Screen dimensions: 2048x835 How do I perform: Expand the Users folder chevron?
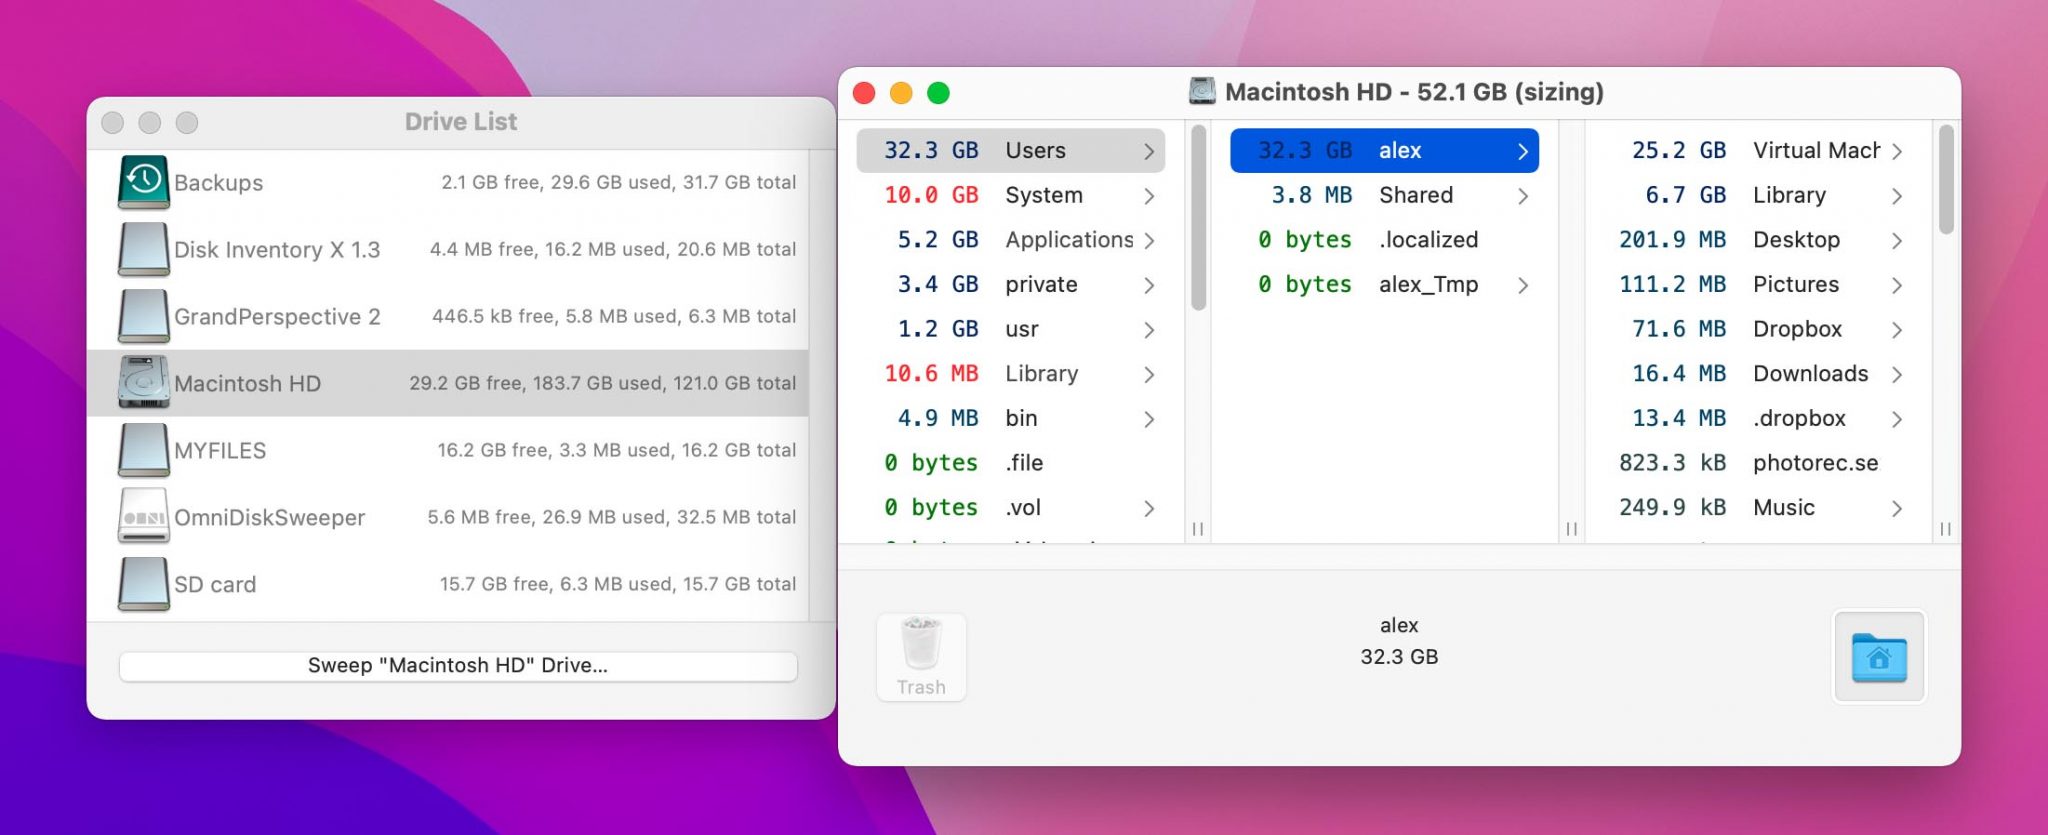[1149, 151]
